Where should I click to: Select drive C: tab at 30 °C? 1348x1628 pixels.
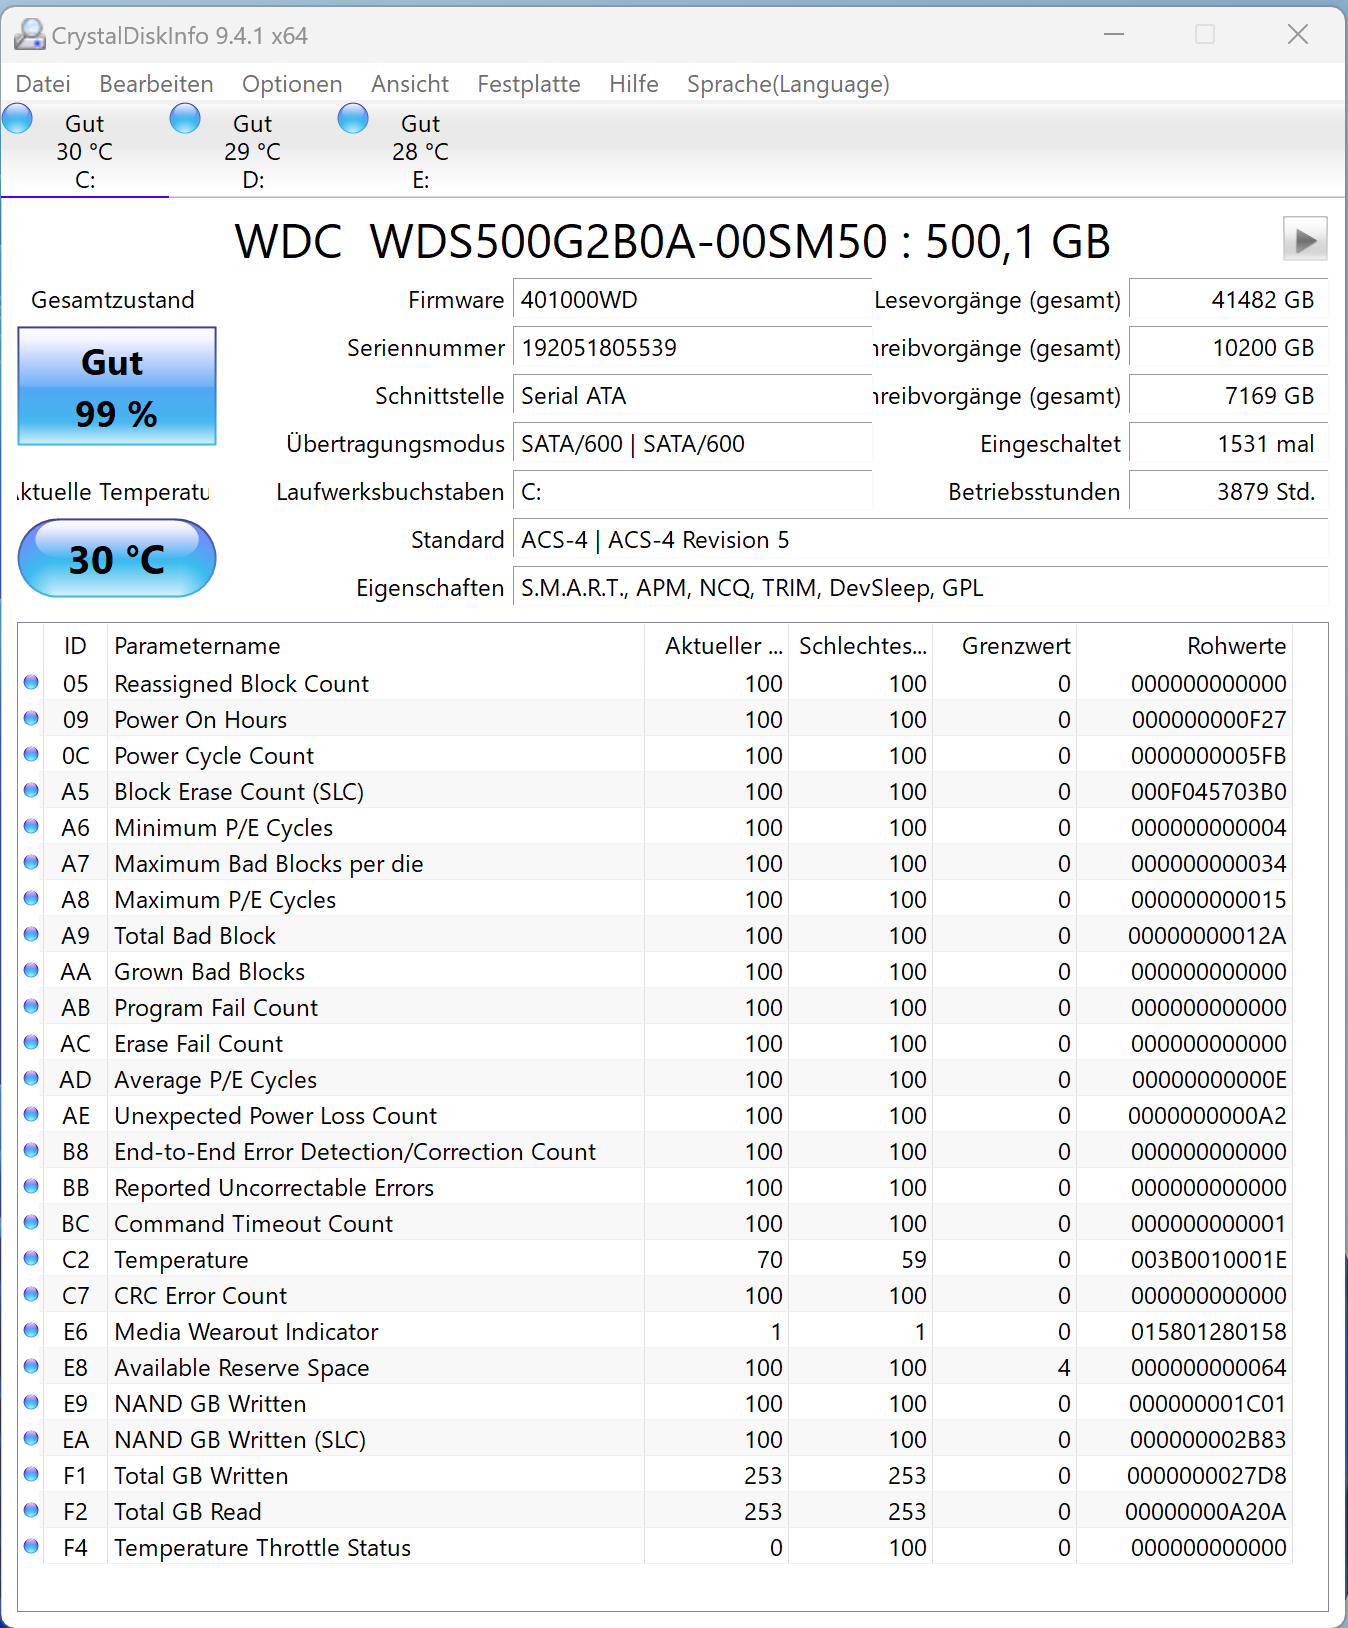point(85,151)
